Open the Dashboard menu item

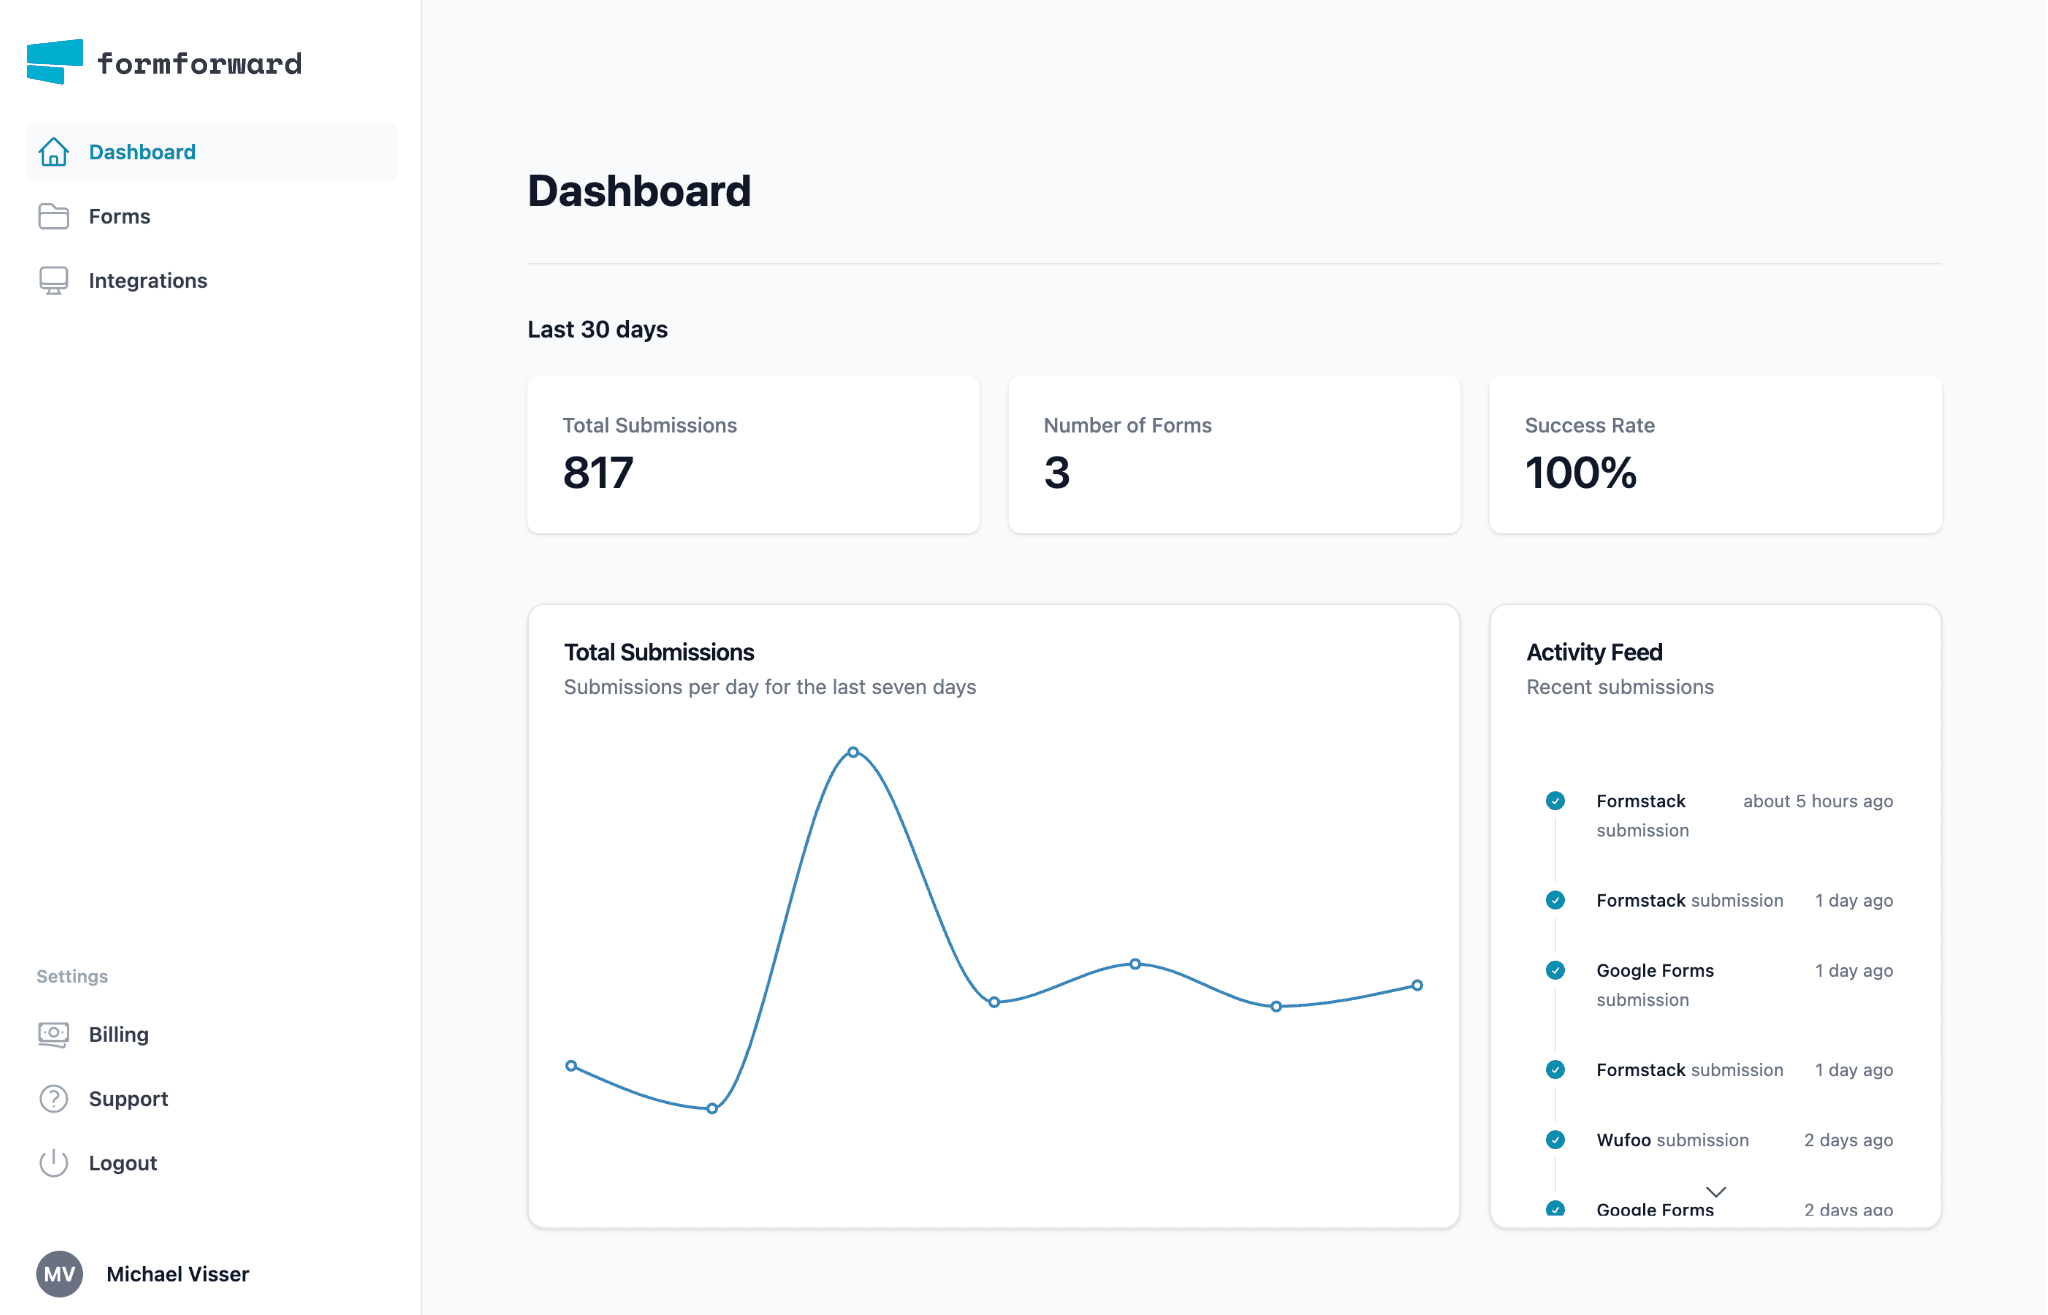click(x=211, y=152)
